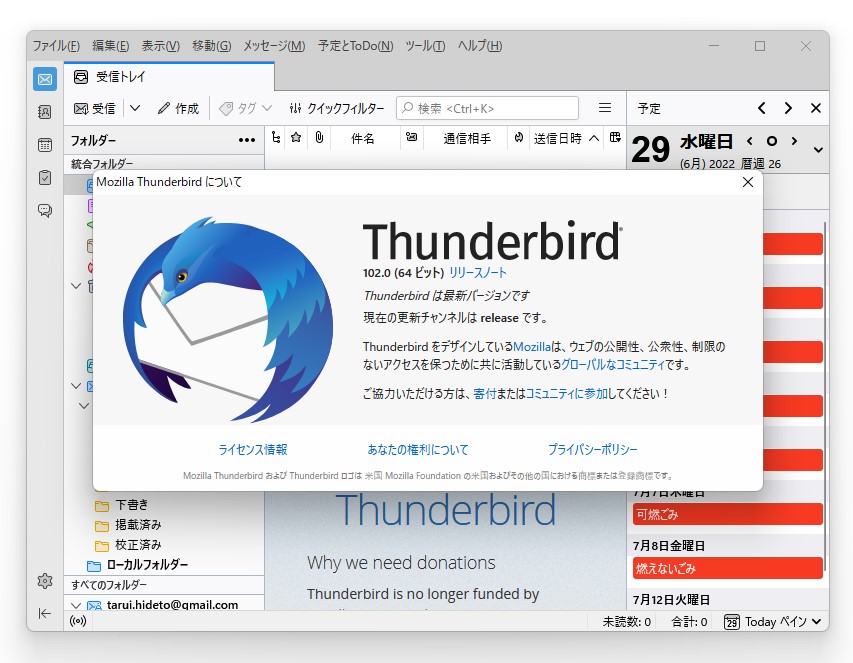This screenshot has height=663, width=853.
Task: Collapse the spaces toolbar with the arrow icon
Action: pyautogui.click(x=44, y=613)
